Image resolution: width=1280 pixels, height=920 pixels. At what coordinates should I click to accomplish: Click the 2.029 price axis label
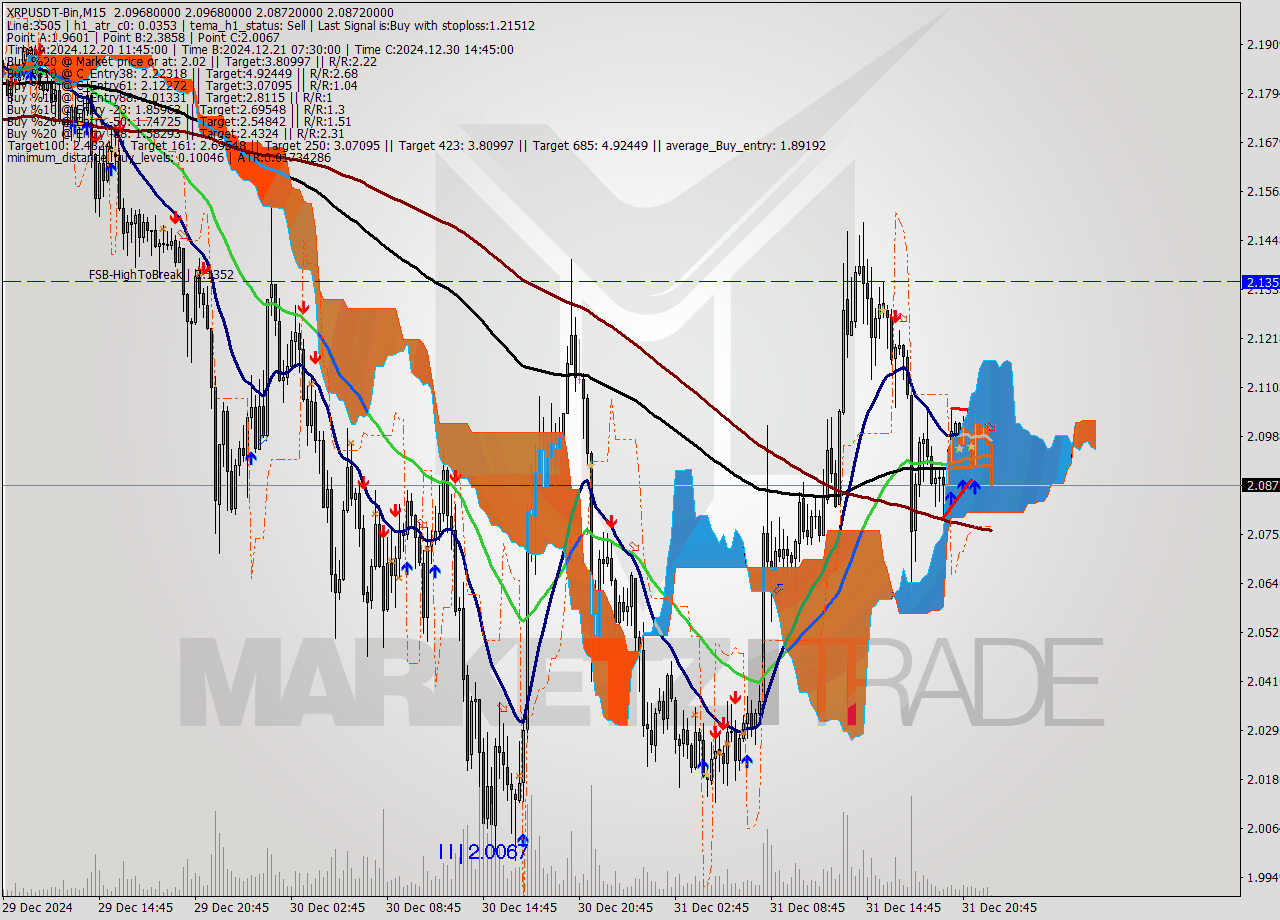pyautogui.click(x=1262, y=730)
